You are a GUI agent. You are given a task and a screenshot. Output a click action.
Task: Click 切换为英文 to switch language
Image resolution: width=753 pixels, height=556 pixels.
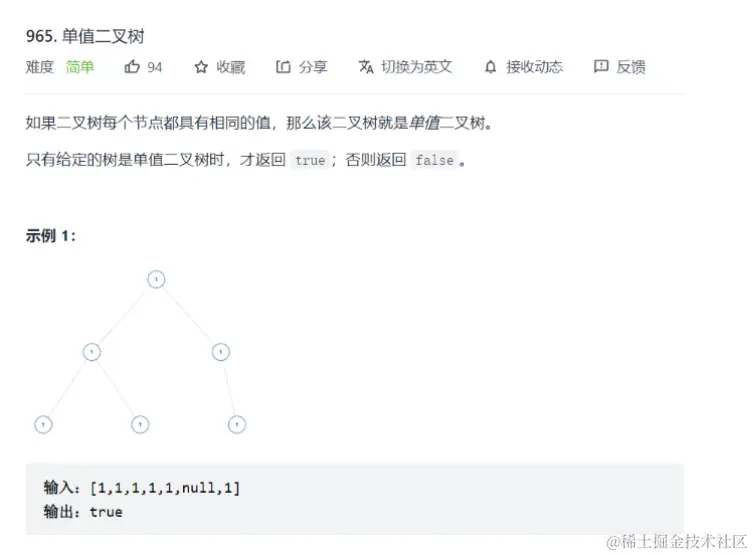click(417, 67)
